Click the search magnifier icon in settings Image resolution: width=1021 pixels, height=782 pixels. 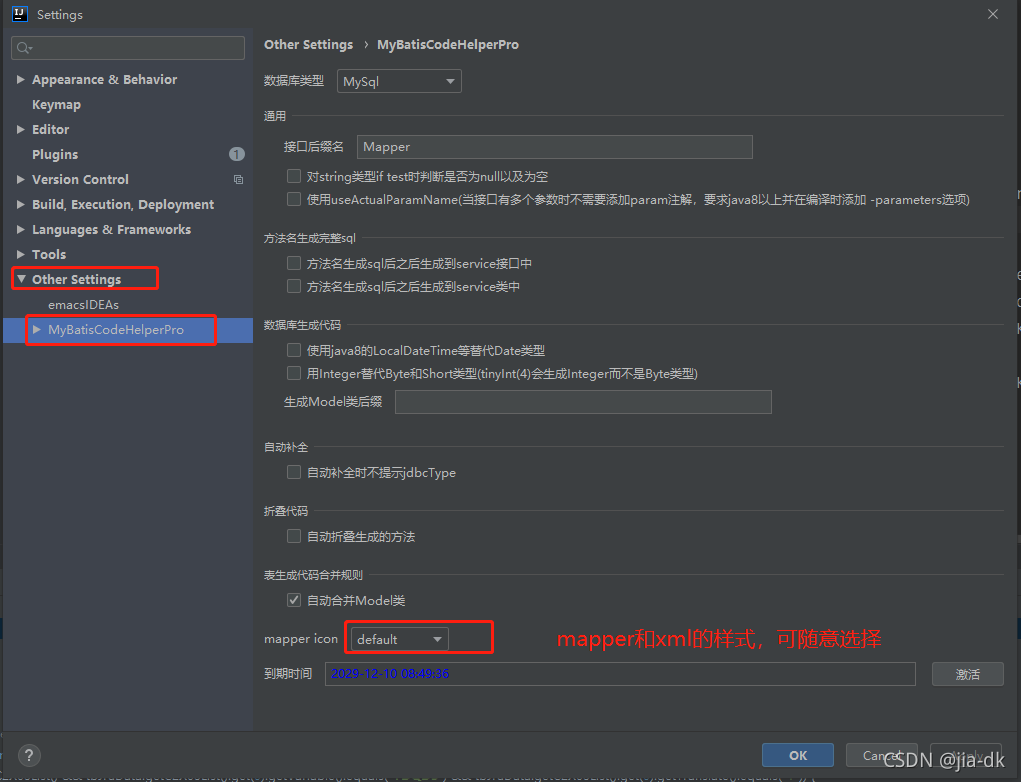click(x=23, y=48)
